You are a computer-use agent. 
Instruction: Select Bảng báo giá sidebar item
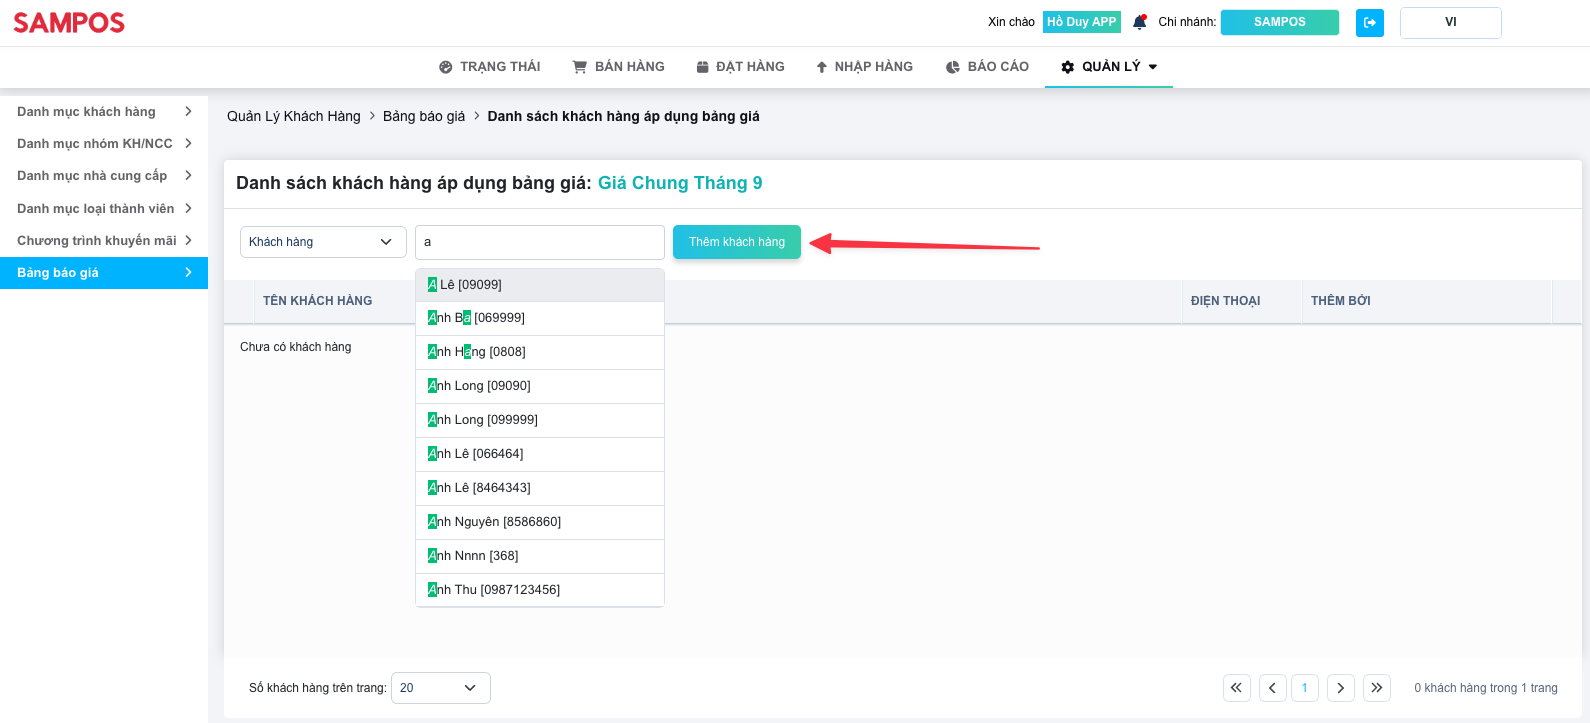click(x=104, y=273)
